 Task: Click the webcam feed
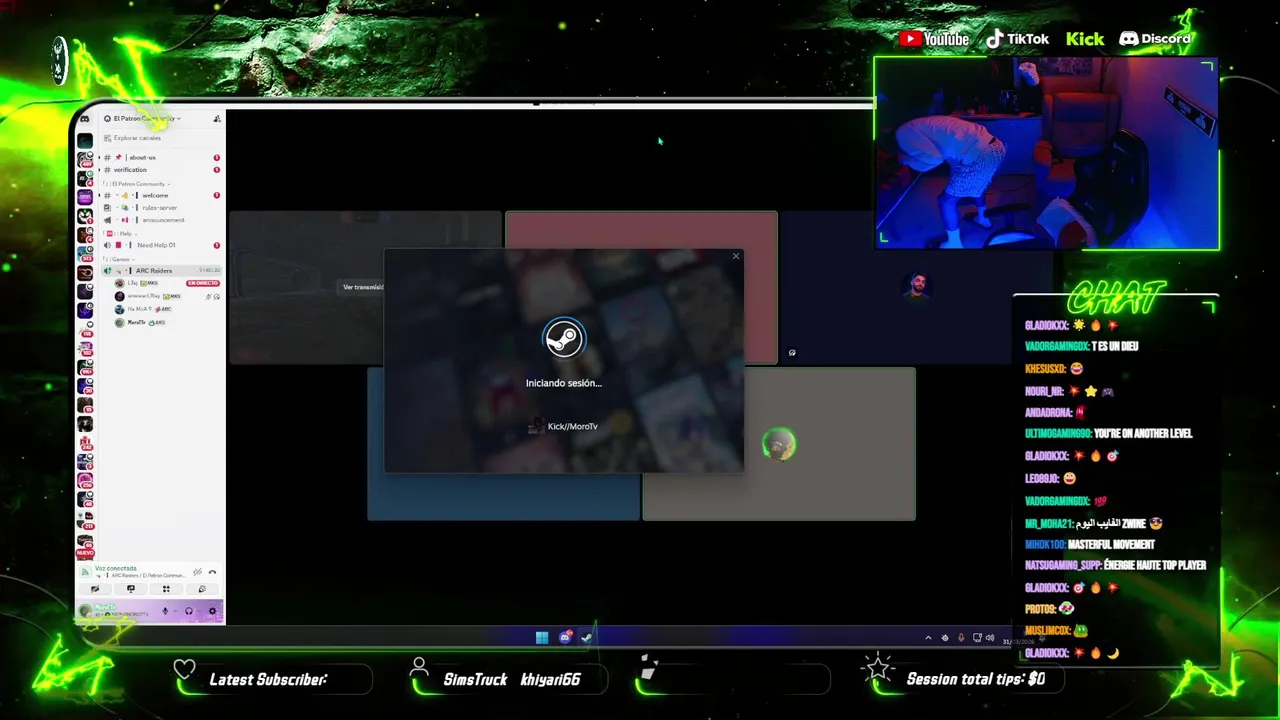click(1046, 153)
